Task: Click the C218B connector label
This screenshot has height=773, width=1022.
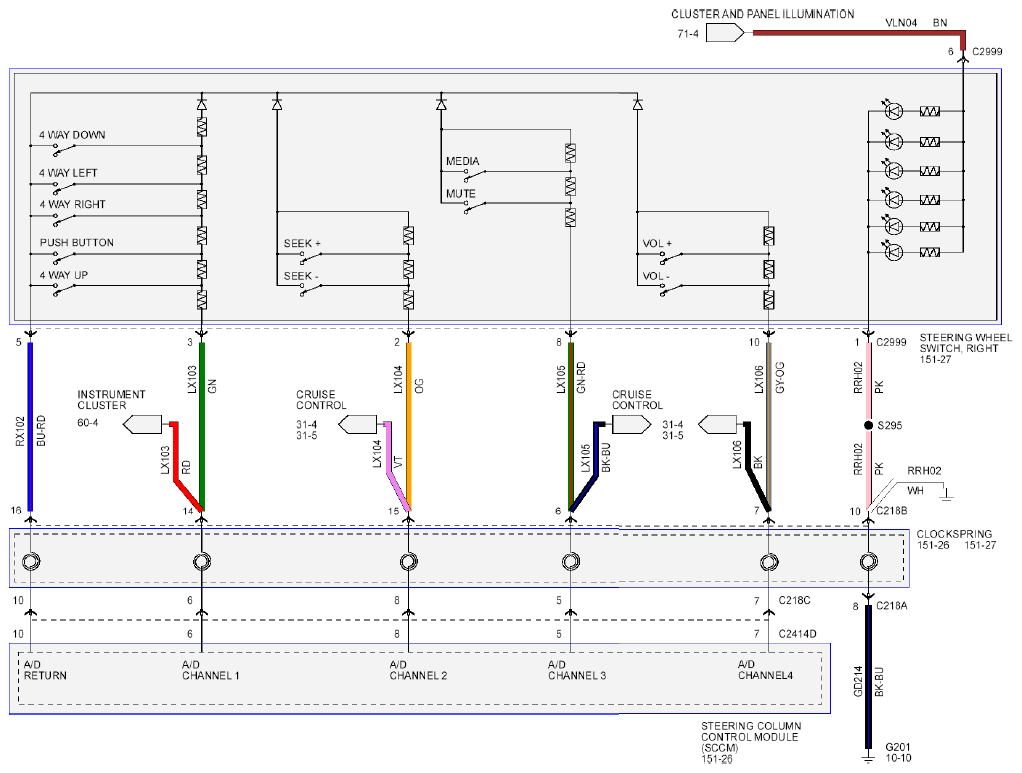Action: click(x=892, y=510)
